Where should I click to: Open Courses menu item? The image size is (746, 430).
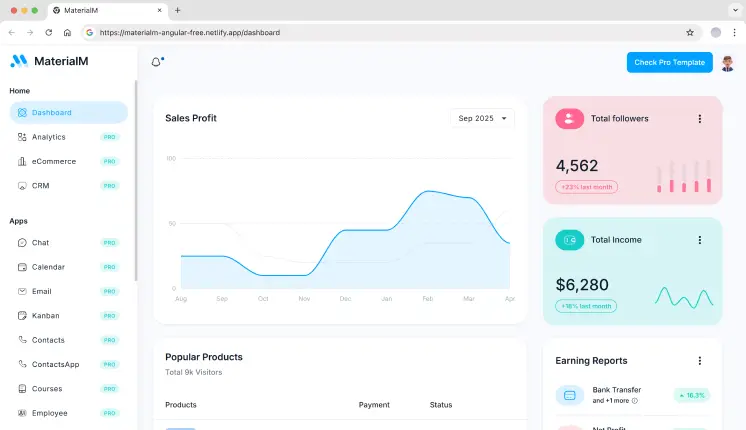(x=69, y=389)
